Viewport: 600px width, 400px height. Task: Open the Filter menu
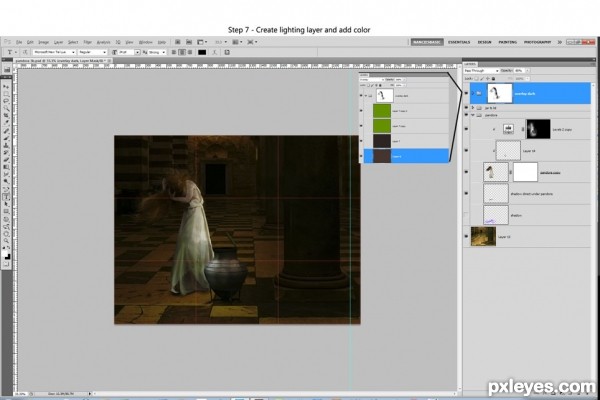(x=88, y=42)
